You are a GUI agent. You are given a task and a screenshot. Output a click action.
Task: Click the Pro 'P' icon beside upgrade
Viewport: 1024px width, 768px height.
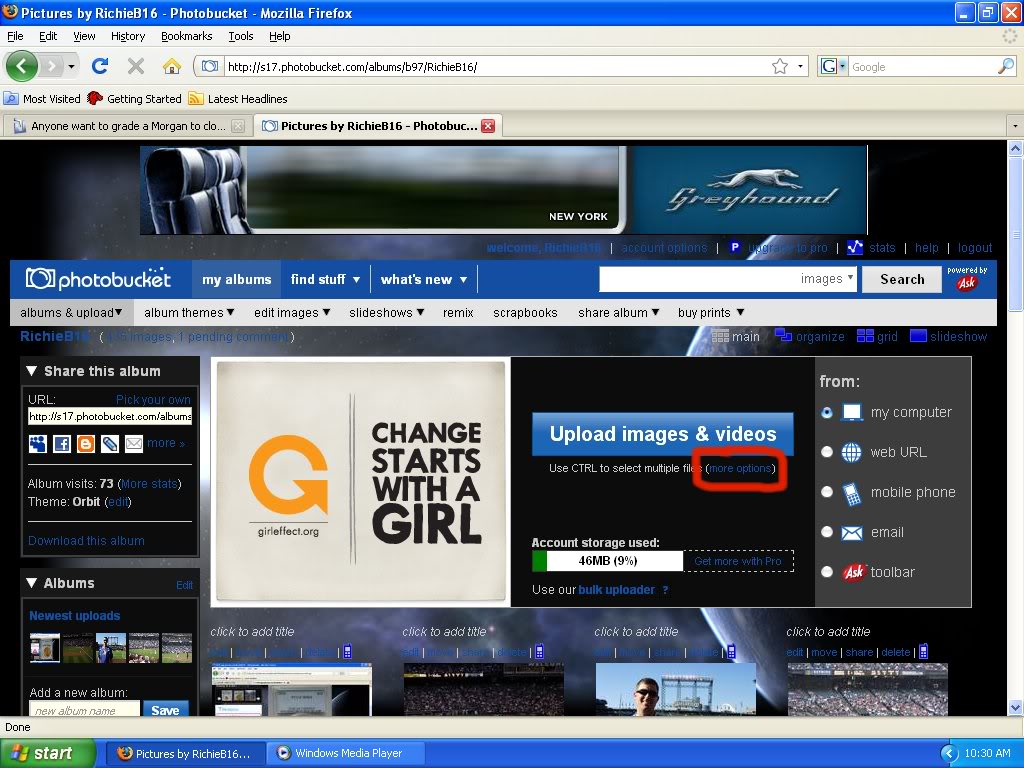click(x=735, y=248)
